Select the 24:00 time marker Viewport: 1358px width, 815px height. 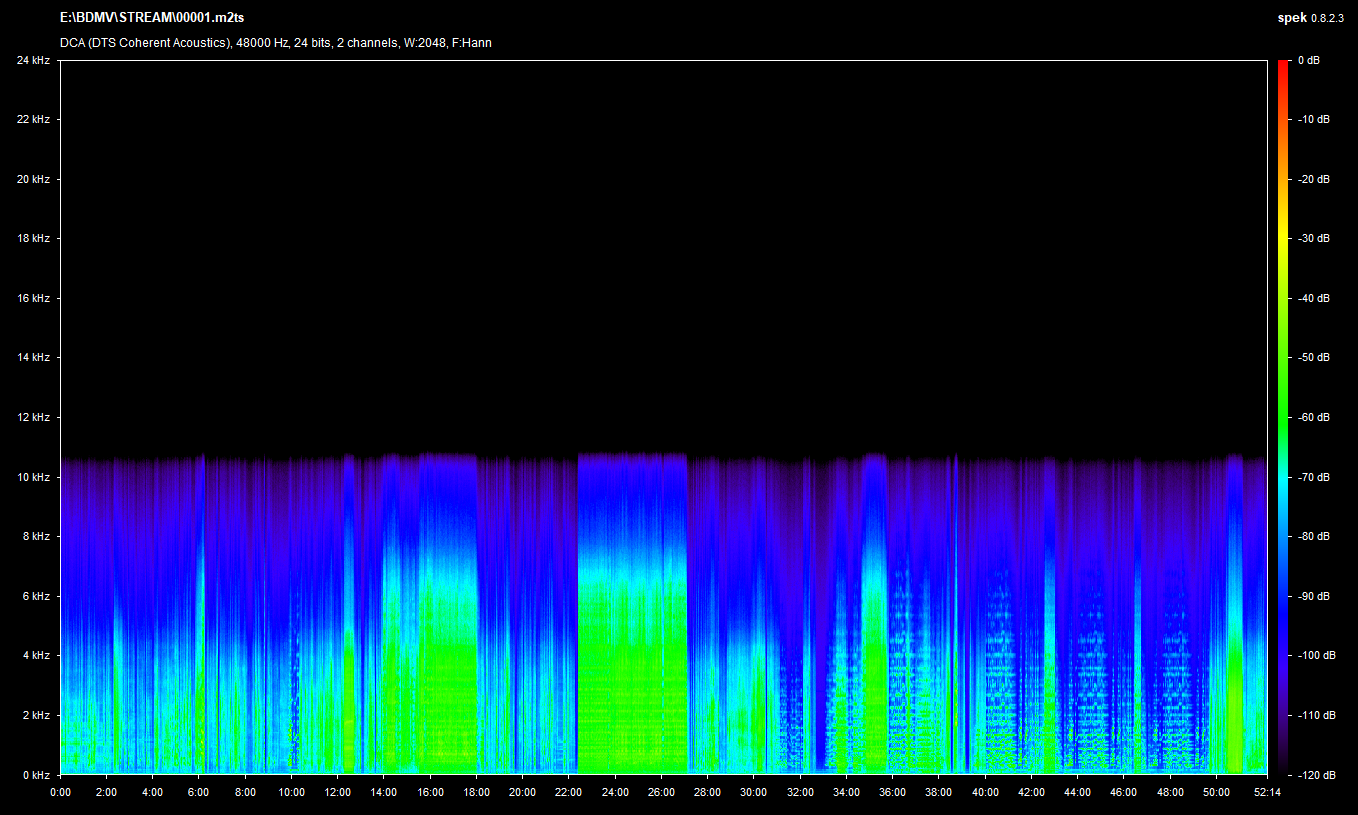coord(615,792)
